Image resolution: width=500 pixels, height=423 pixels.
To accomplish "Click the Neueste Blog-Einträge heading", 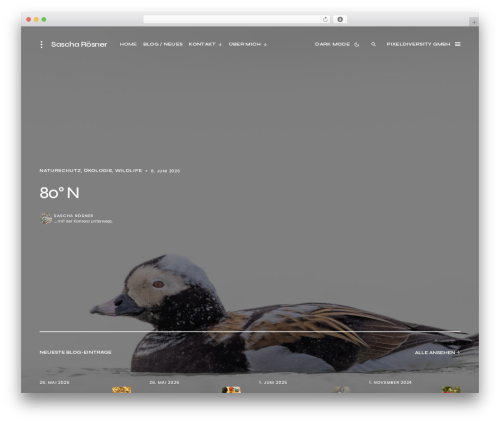I will point(75,352).
